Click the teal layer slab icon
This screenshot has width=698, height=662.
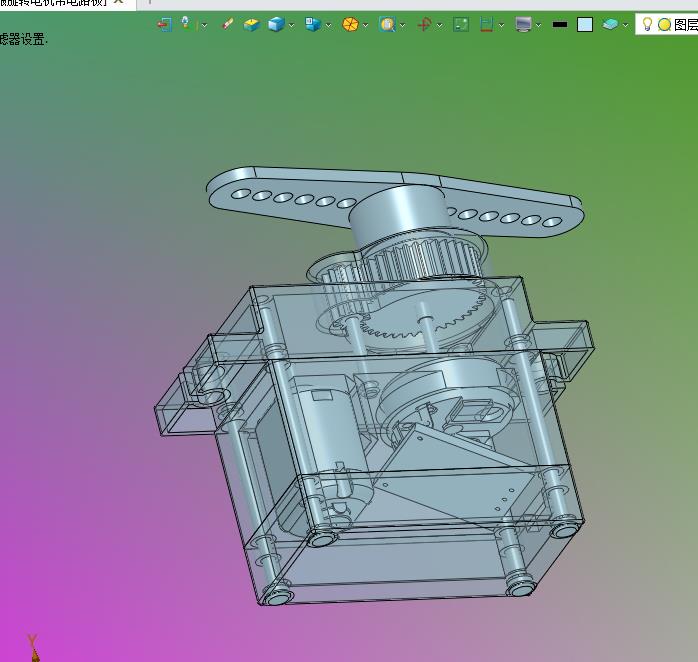610,24
